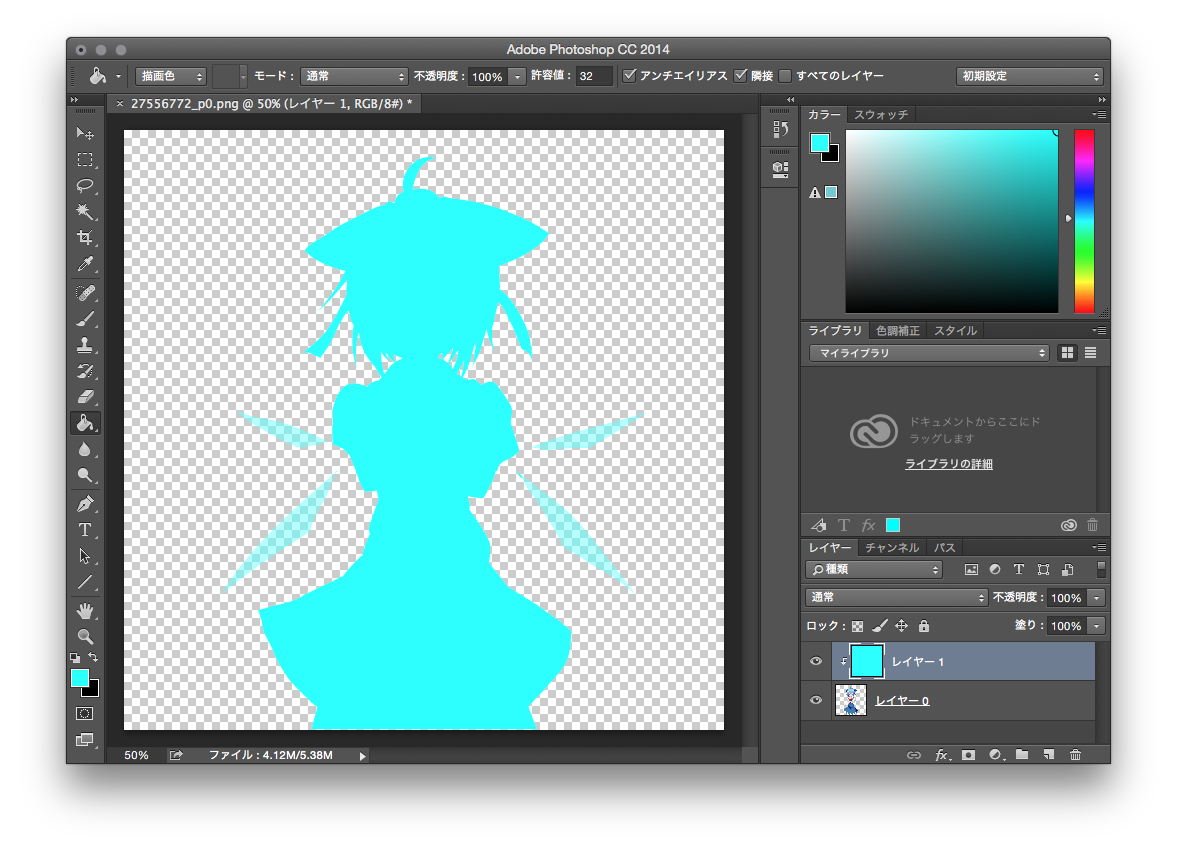Select the Type tool
Screen dimensions: 1177x854
85,530
